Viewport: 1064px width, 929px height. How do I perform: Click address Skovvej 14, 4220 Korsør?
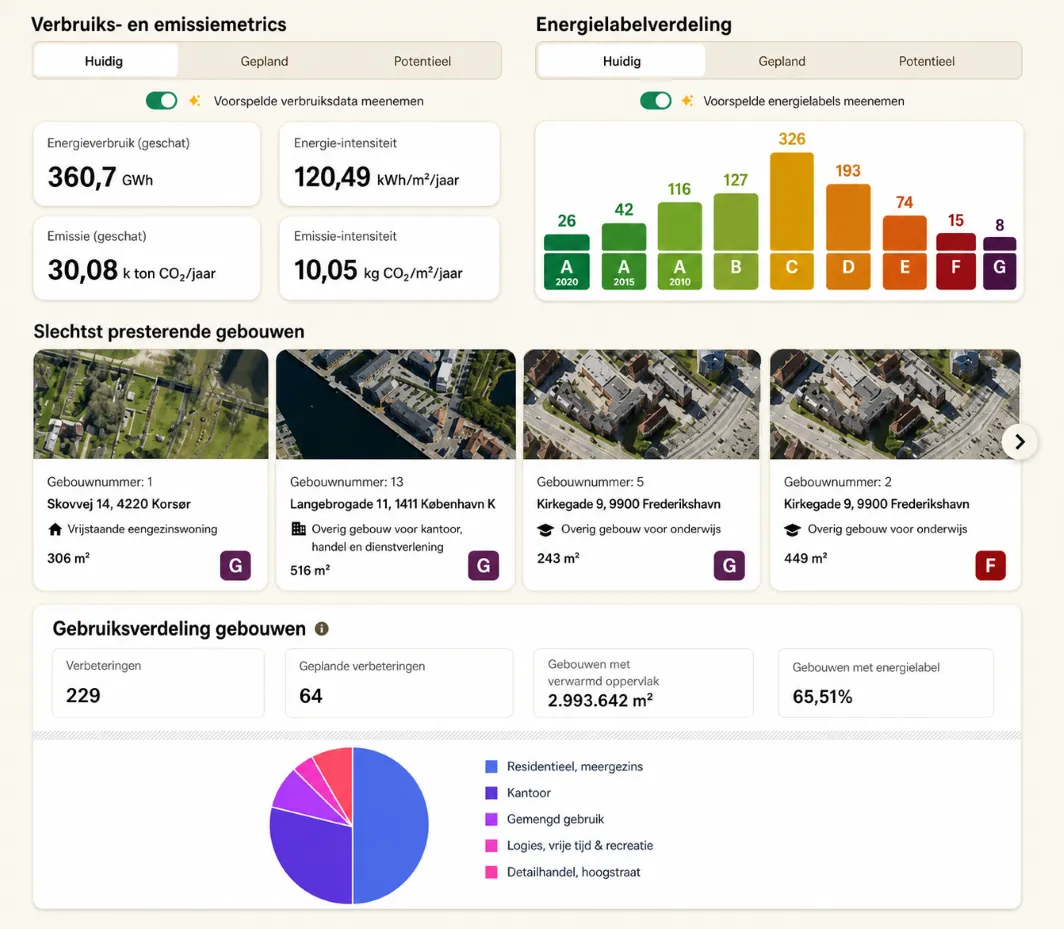coord(119,504)
